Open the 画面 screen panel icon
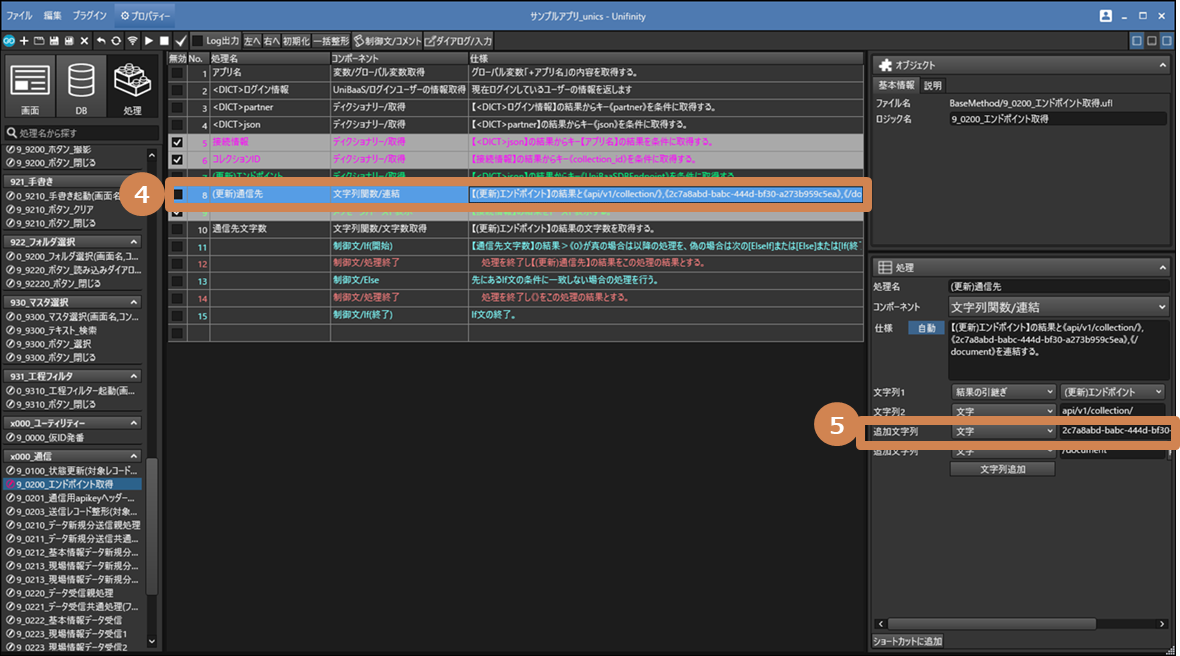Screen dimensions: 1180x656 pos(30,87)
